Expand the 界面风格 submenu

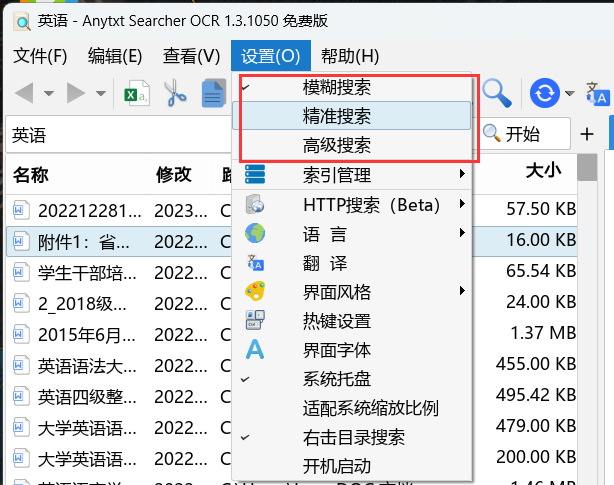coord(352,292)
